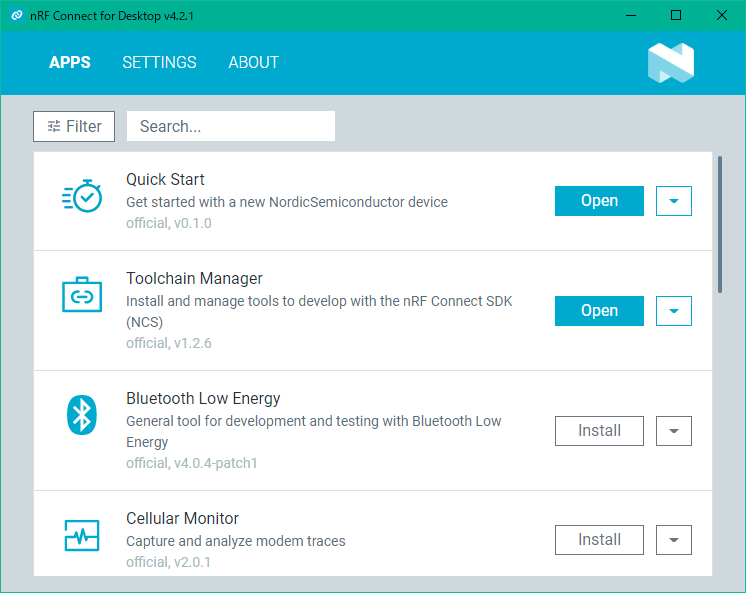This screenshot has width=746, height=593.
Task: Switch to the APPS tab
Action: (69, 62)
